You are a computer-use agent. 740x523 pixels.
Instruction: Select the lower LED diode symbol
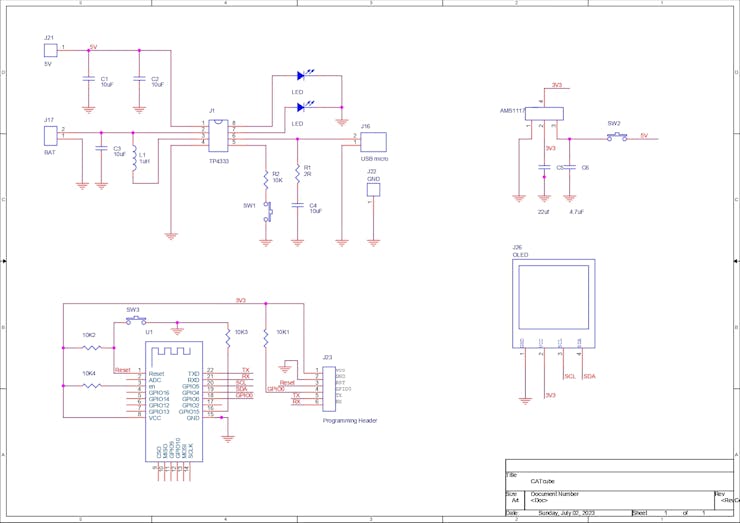[305, 107]
